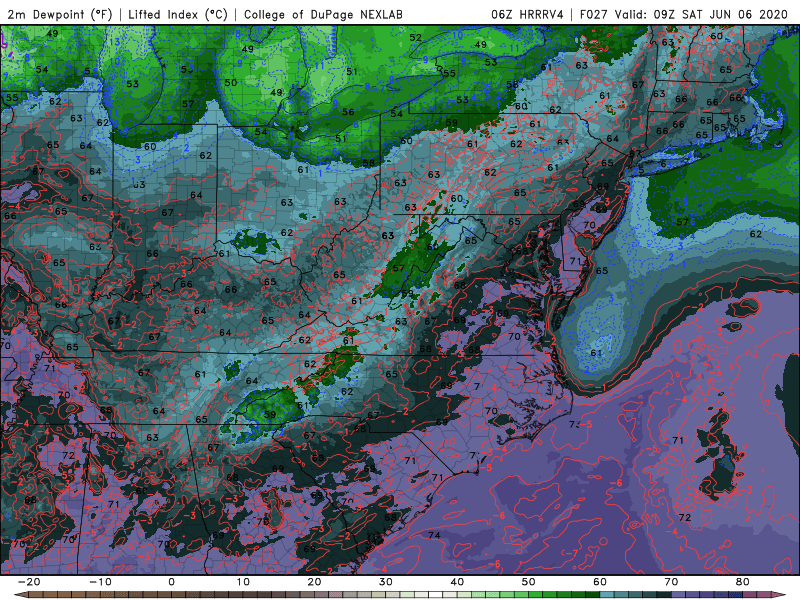This screenshot has width=800, height=600.
Task: Click the "2m Dewpoint (°F)" title text
Action: pyautogui.click(x=60, y=14)
